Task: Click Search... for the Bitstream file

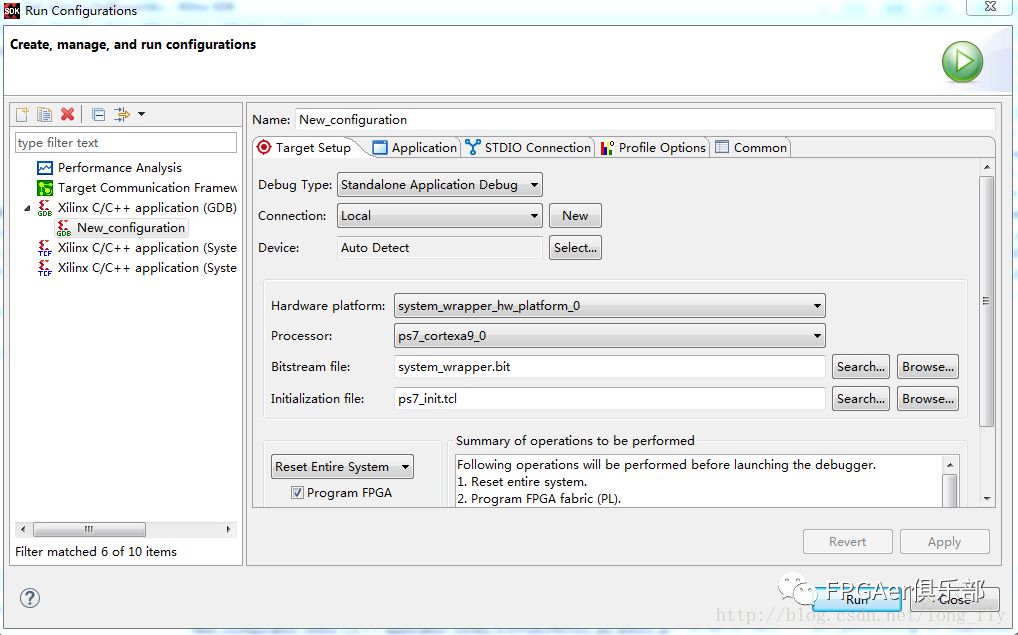Action: pos(861,367)
